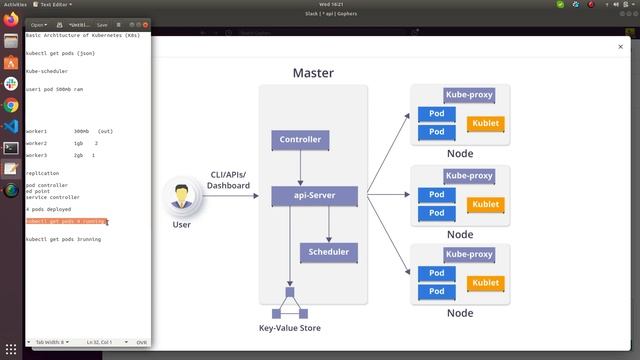The width and height of the screenshot is (640, 360).
Task: Click the Controller box in the diagram
Action: pyautogui.click(x=300, y=140)
